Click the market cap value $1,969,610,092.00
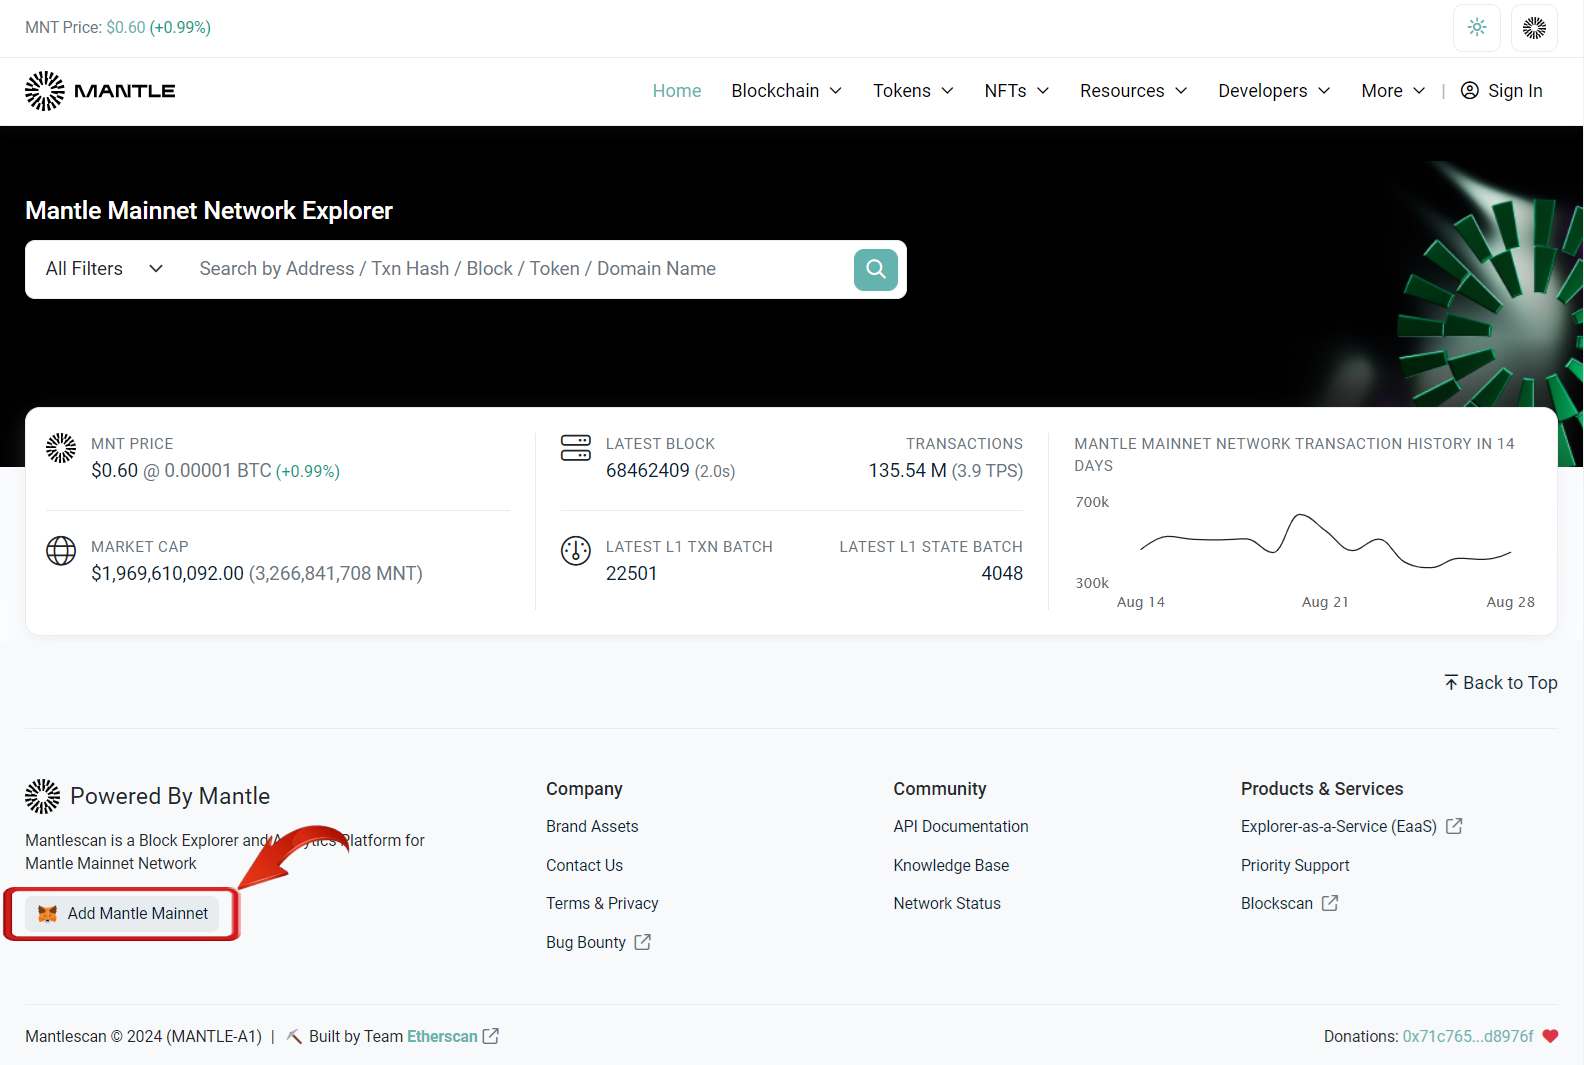This screenshot has width=1584, height=1065. 167,573
